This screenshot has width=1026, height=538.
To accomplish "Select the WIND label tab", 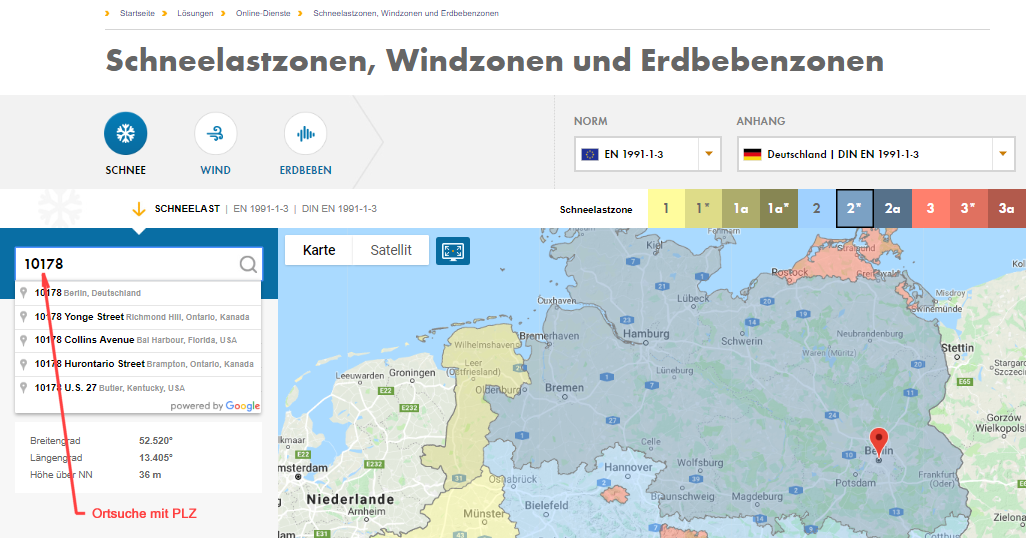I will pos(215,170).
